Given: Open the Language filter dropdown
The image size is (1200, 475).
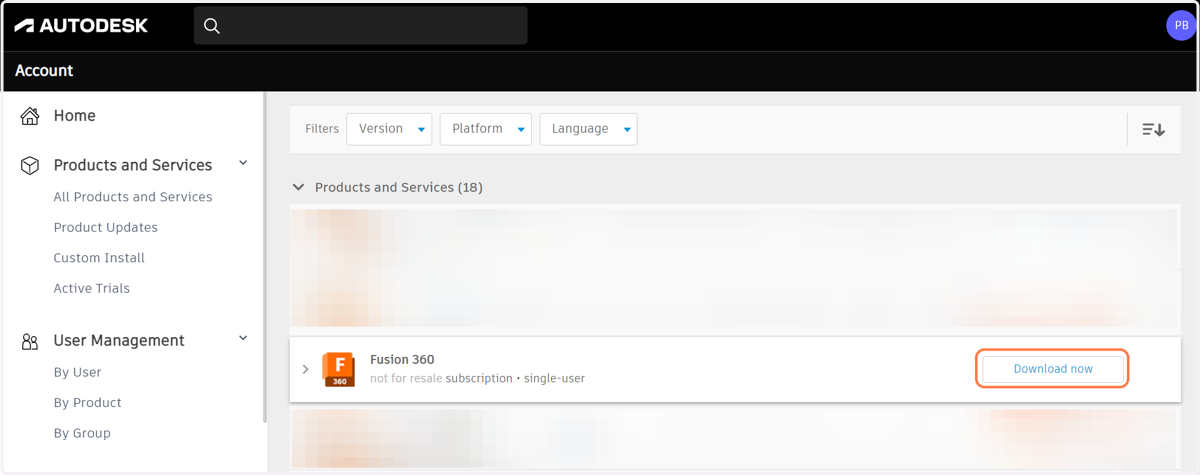Looking at the screenshot, I should click(x=588, y=129).
